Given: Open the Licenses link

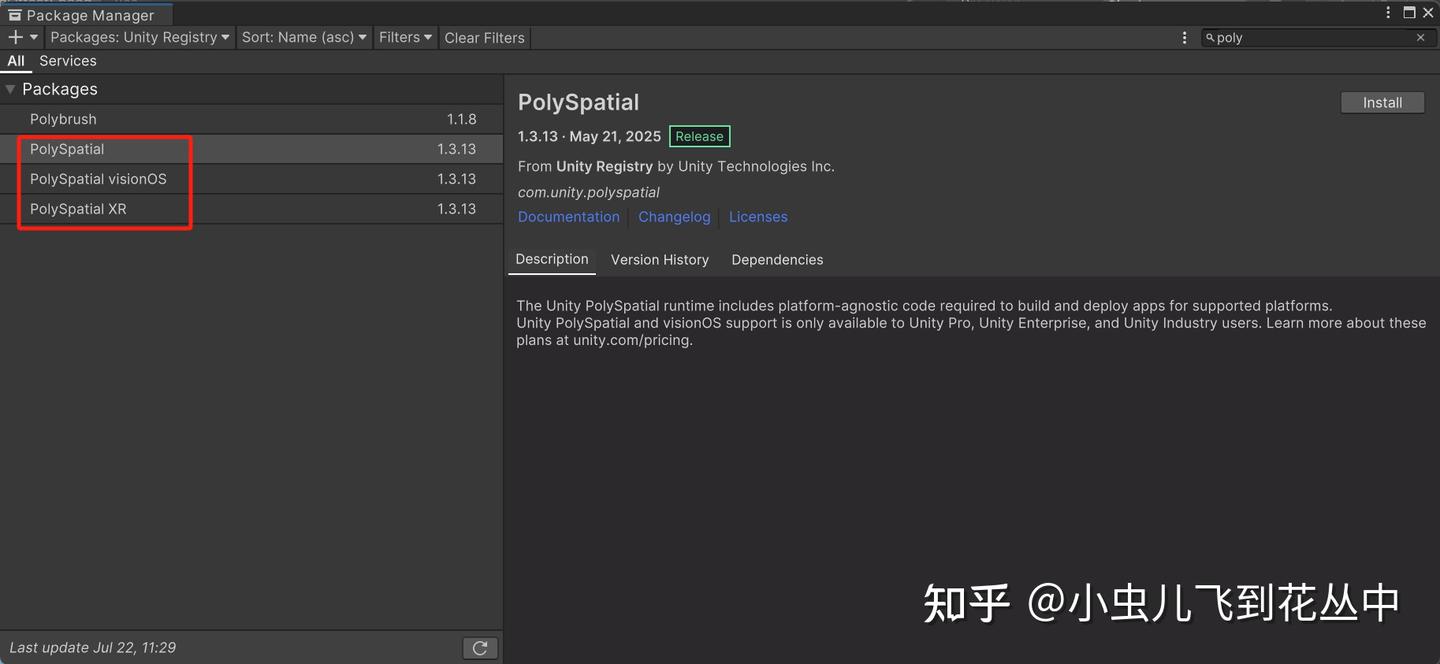Looking at the screenshot, I should click(x=758, y=217).
